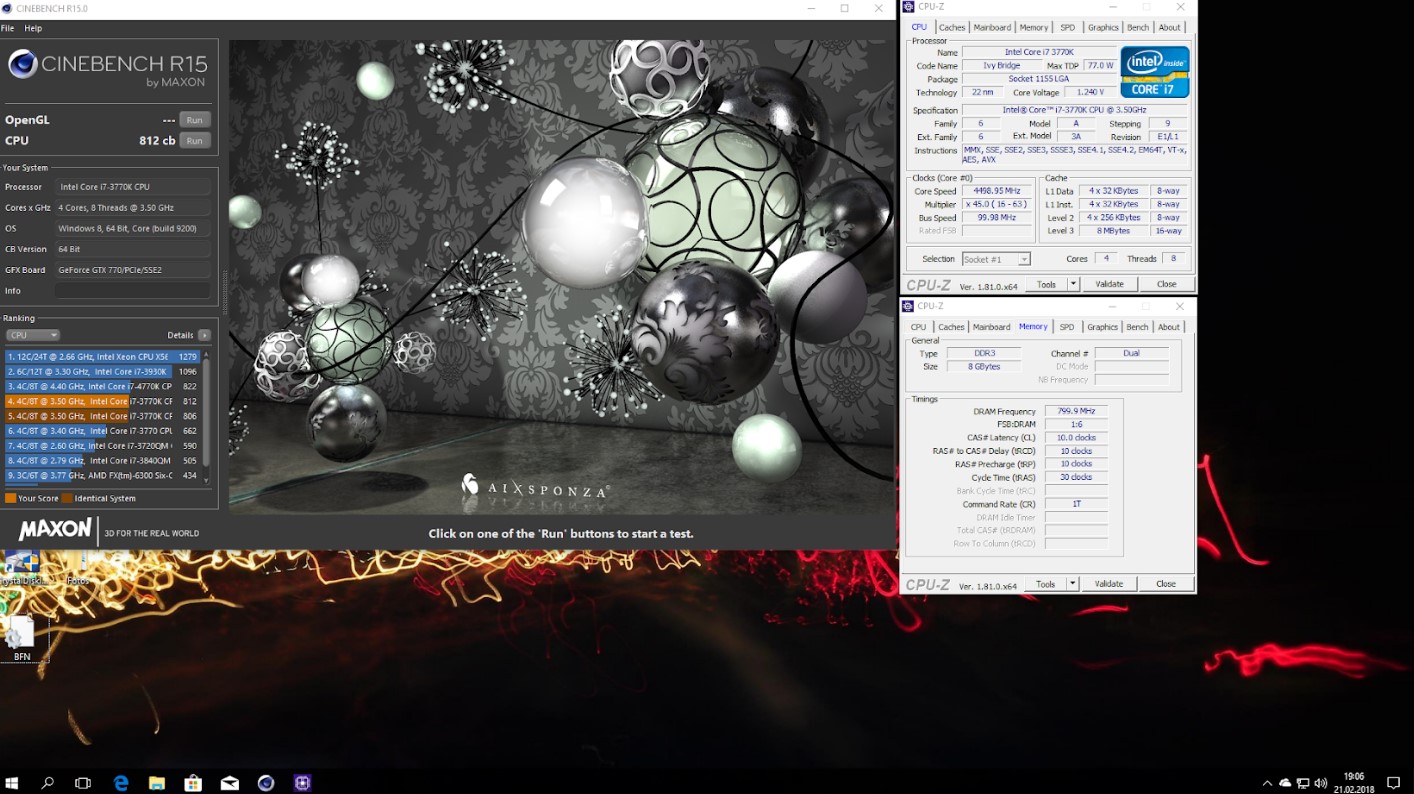Open taskbar search magnifier
1414x794 pixels.
coord(47,783)
